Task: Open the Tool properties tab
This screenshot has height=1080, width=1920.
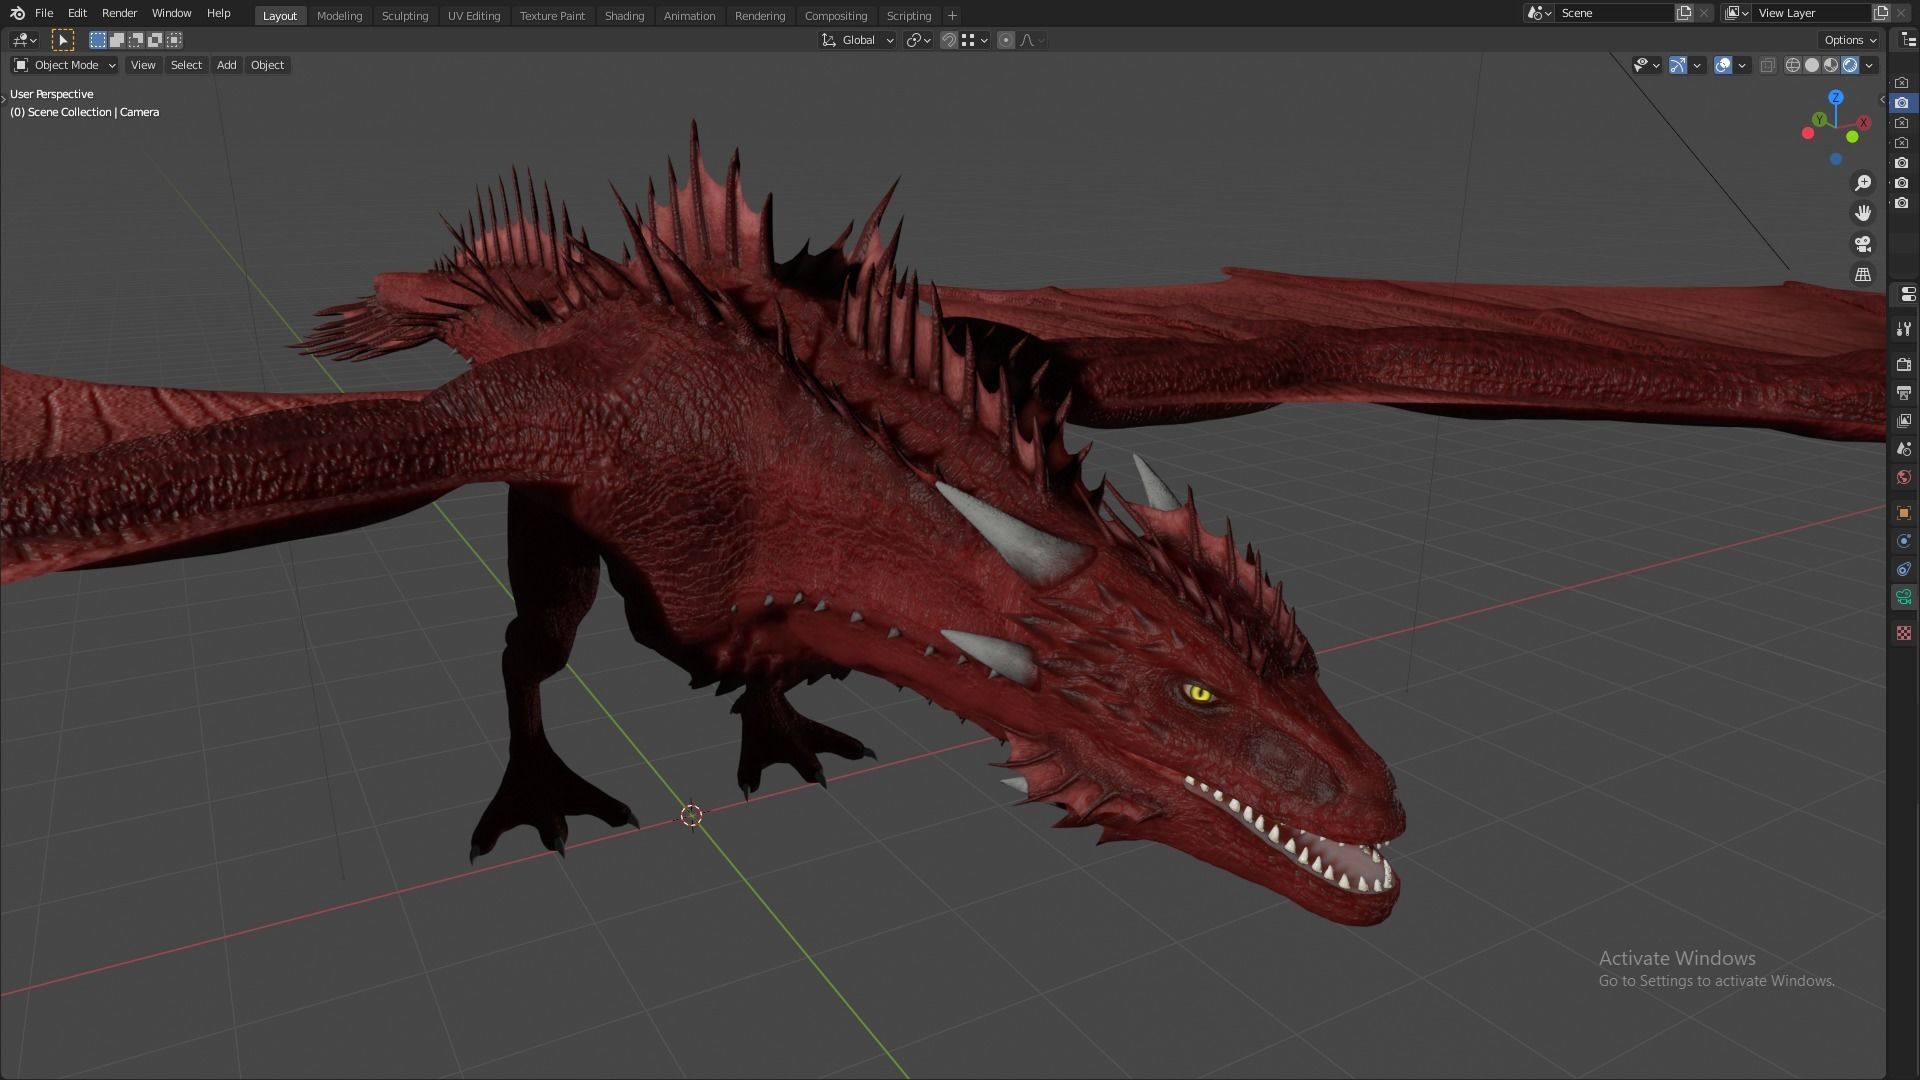Action: click(1904, 329)
